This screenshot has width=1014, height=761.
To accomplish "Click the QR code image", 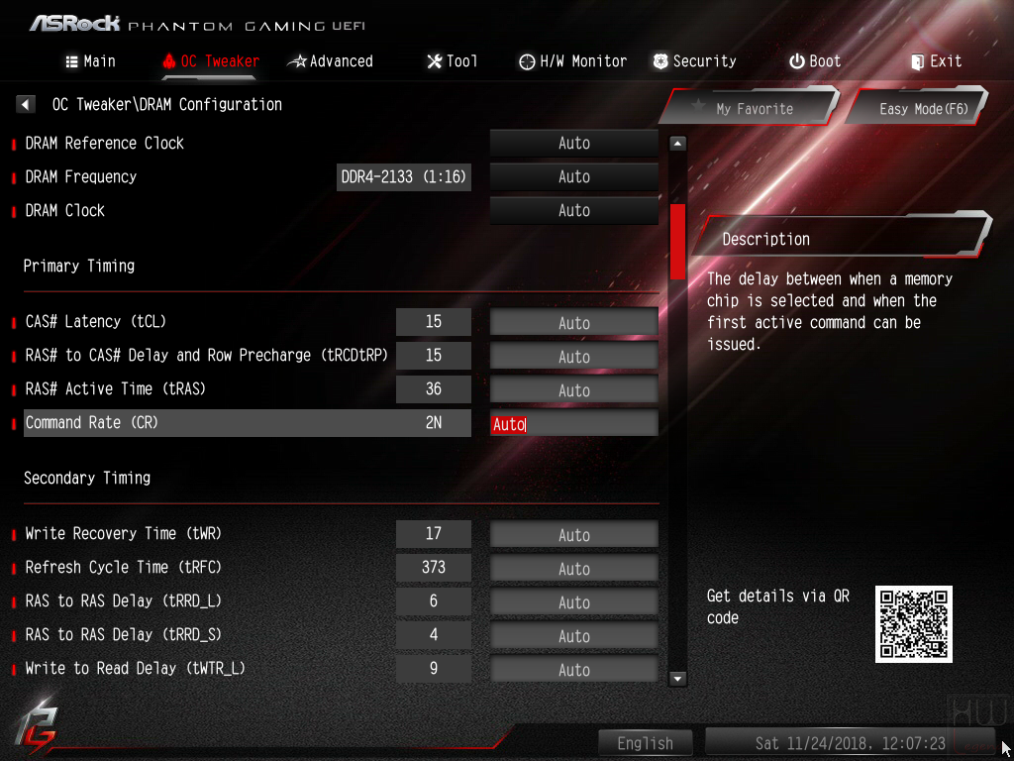I will (913, 624).
